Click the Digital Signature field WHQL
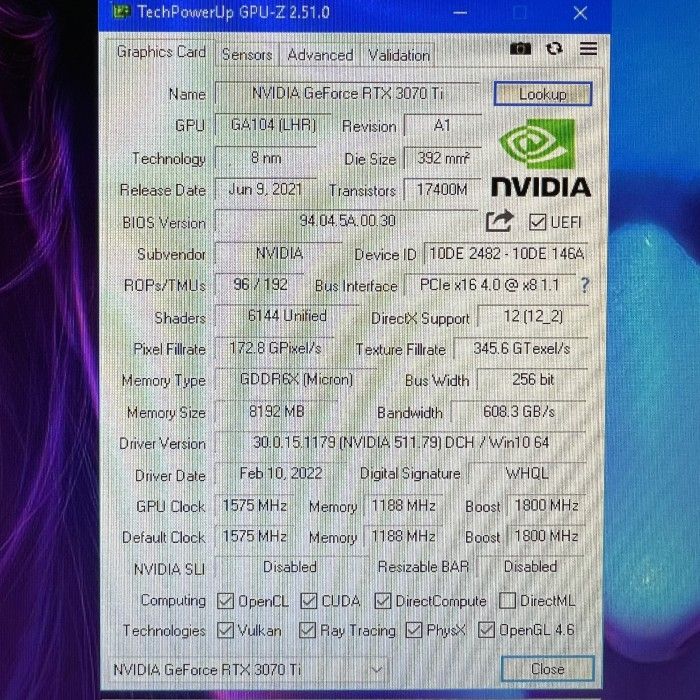 [x=527, y=473]
